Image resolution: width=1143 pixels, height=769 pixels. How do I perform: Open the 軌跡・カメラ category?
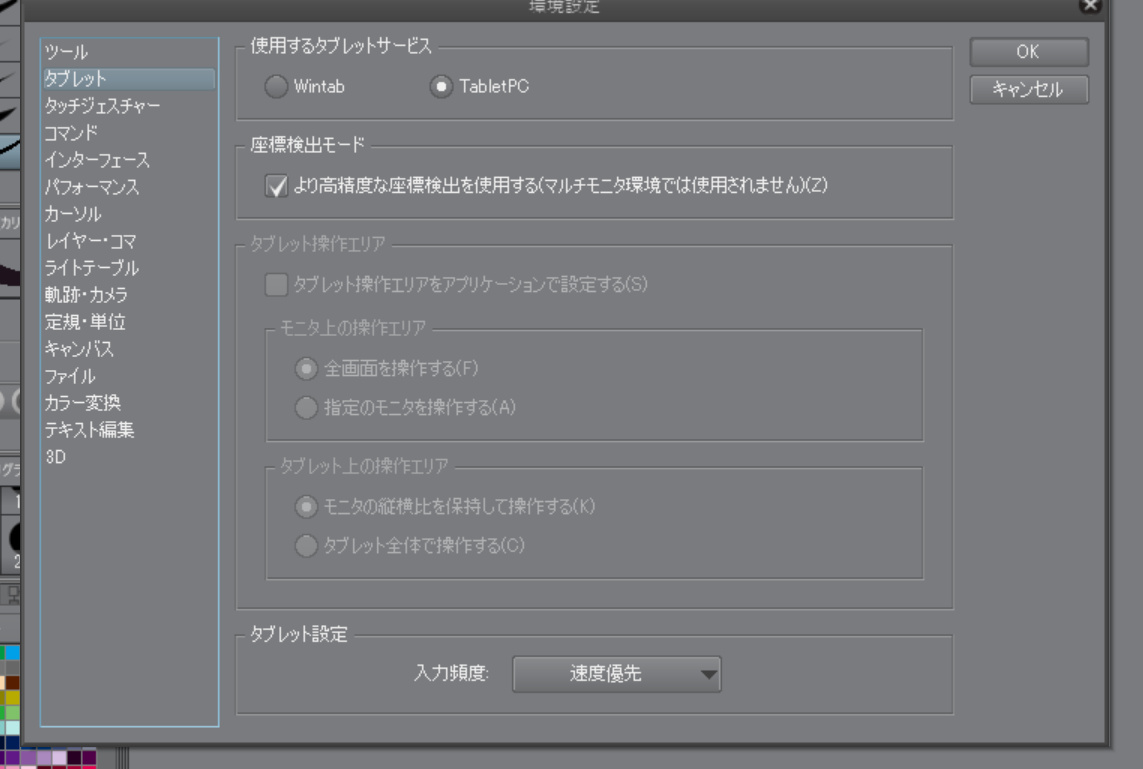[x=129, y=294]
